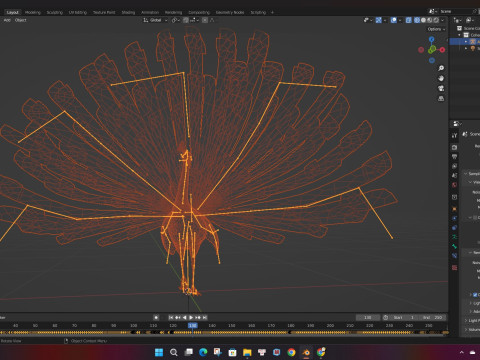
Task: Toggle preview range clock in timeline
Action: (386, 317)
